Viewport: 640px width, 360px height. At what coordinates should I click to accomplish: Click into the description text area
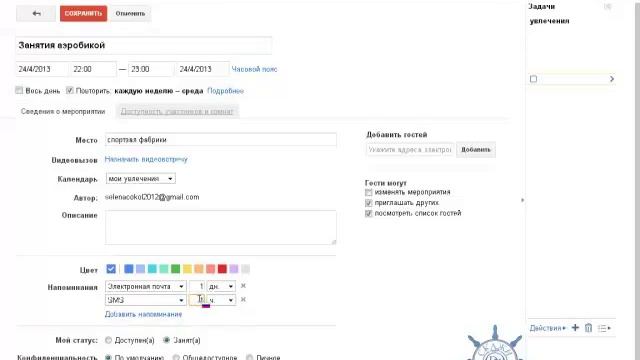pos(221,228)
